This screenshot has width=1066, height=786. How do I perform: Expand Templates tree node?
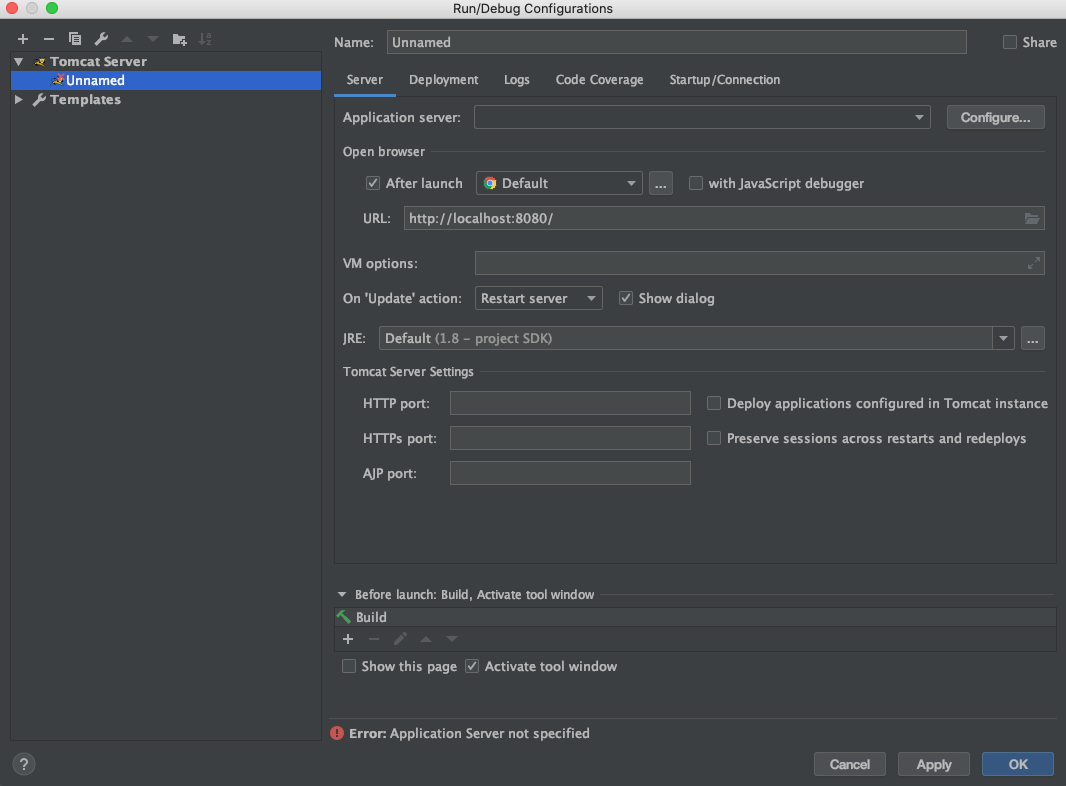(x=19, y=100)
